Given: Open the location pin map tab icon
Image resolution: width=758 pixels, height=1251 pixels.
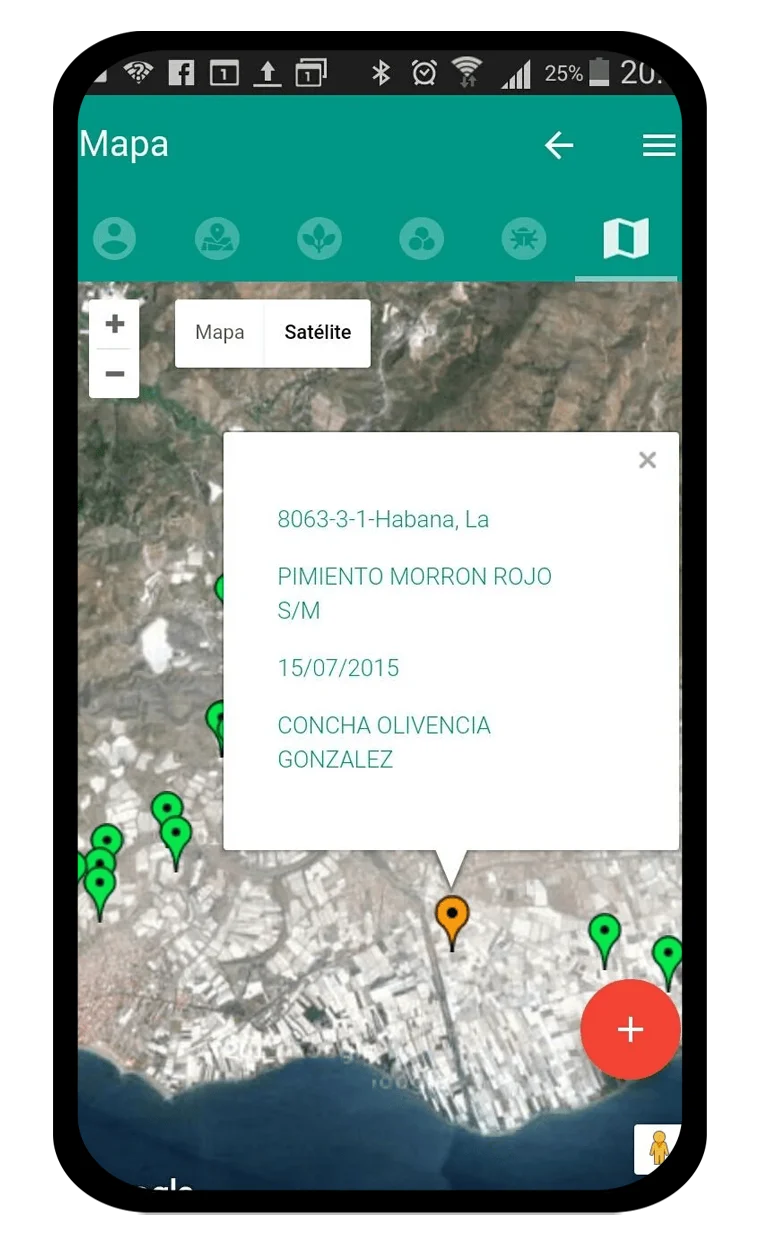Looking at the screenshot, I should click(217, 239).
